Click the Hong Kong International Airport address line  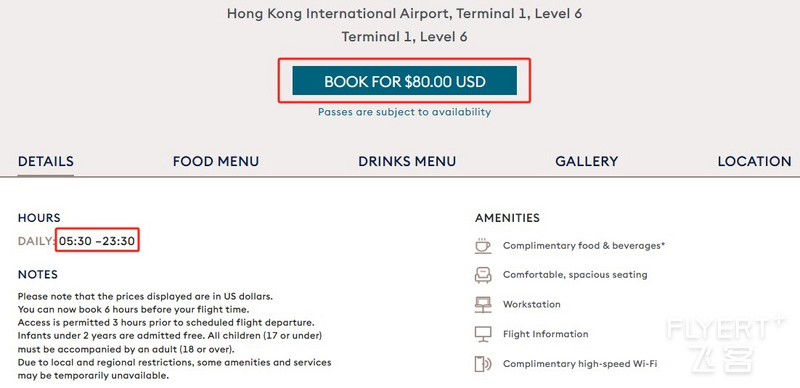405,13
